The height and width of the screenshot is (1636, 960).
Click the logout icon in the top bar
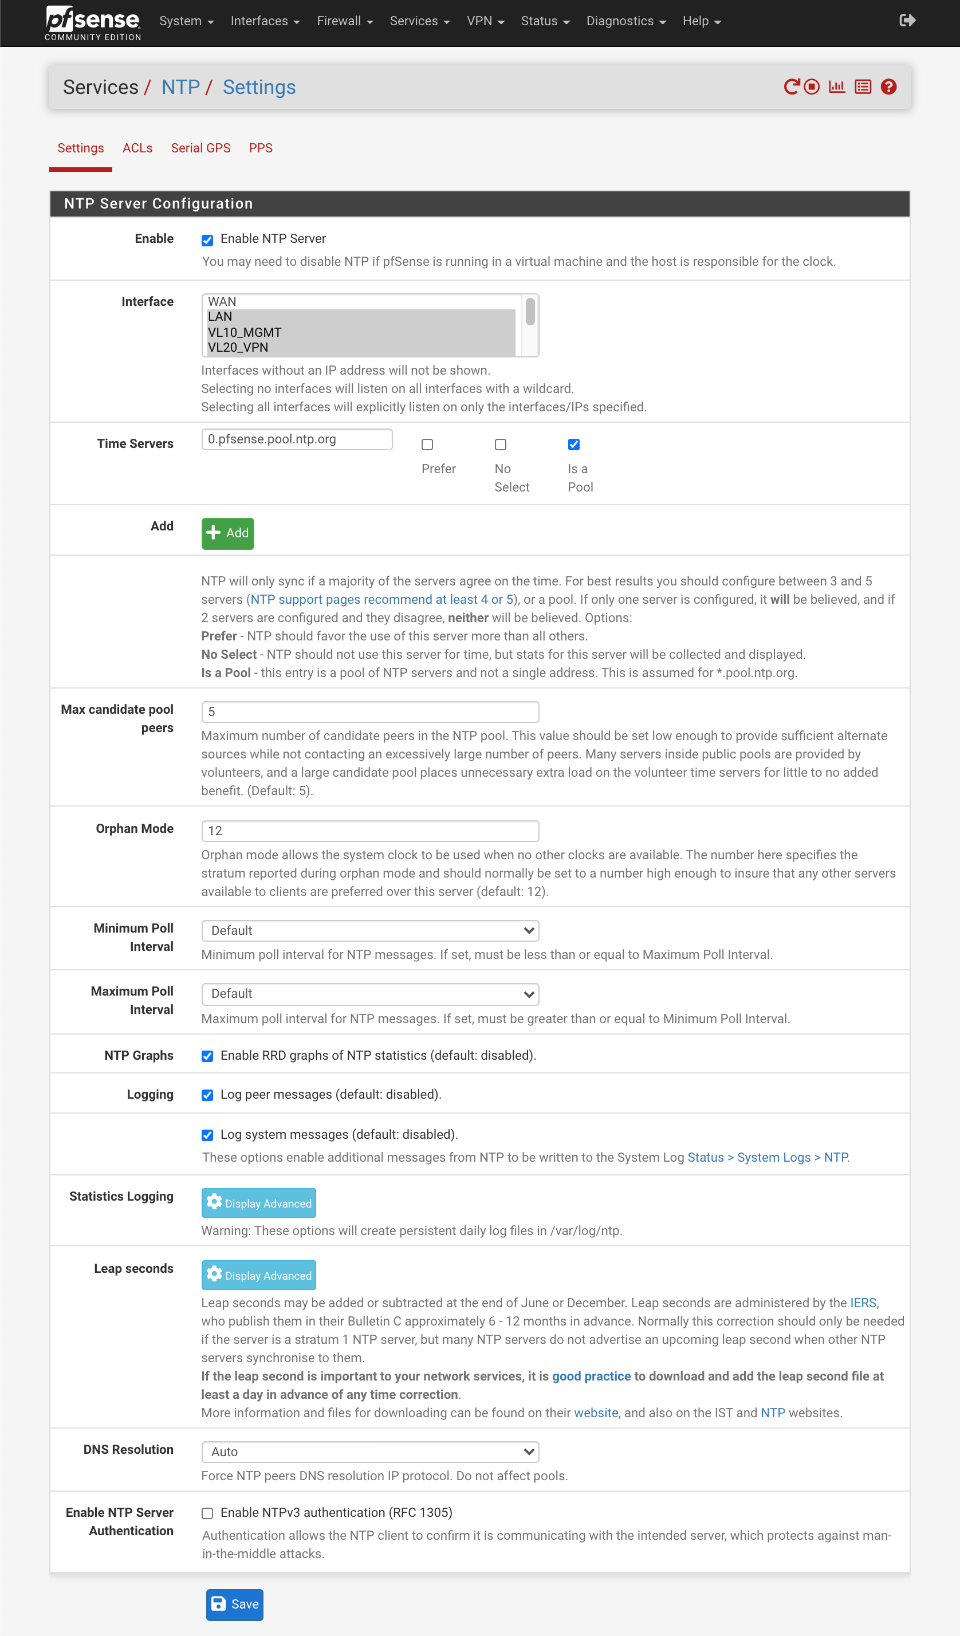pos(908,20)
